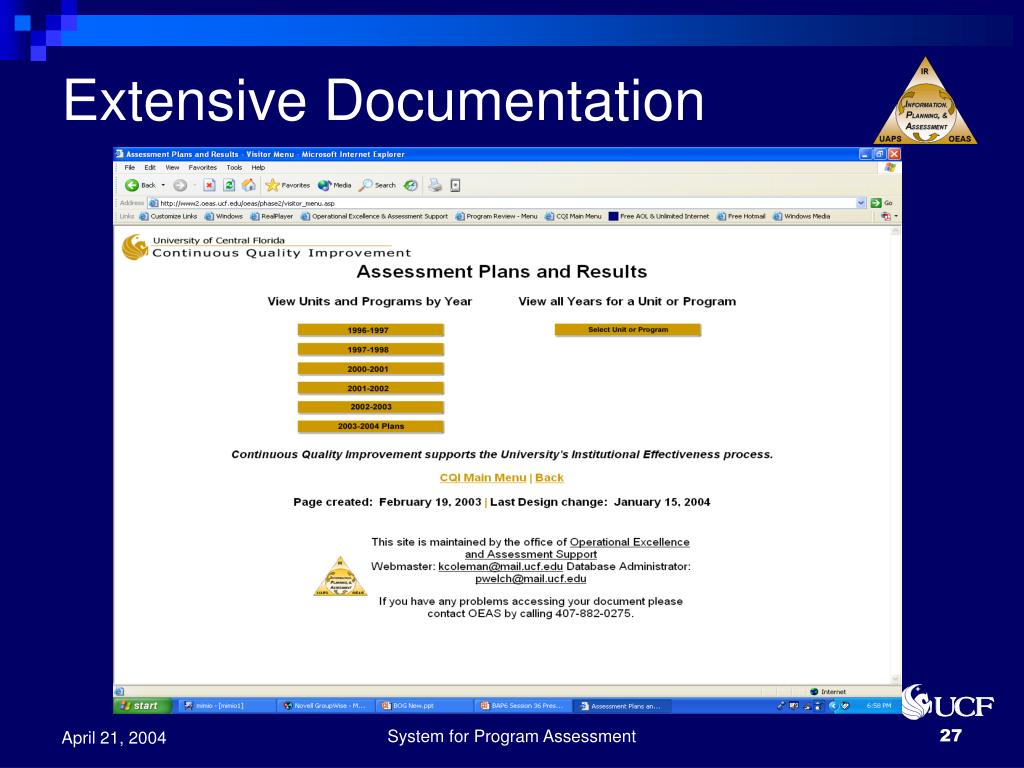Email webmaster kcoleman@mail.ucf.edu

pyautogui.click(x=500, y=566)
